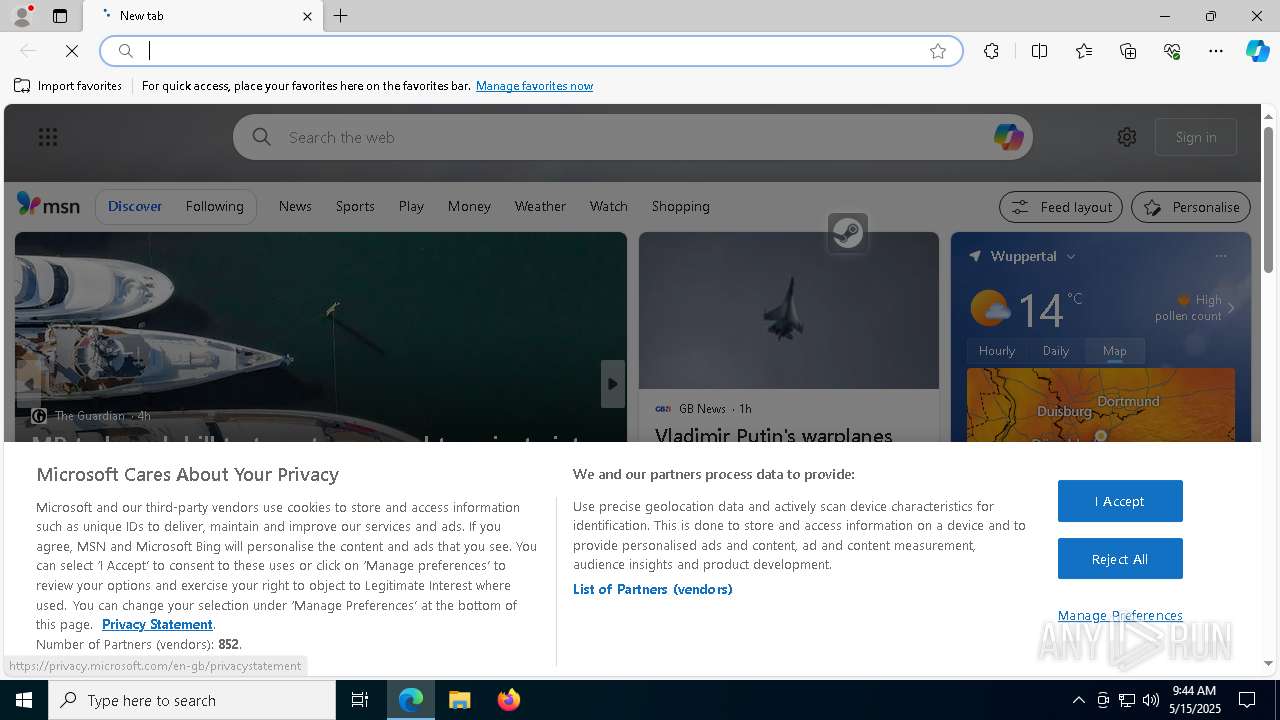Open the weather map thumbnail
The image size is (1280, 720).
point(1101,404)
